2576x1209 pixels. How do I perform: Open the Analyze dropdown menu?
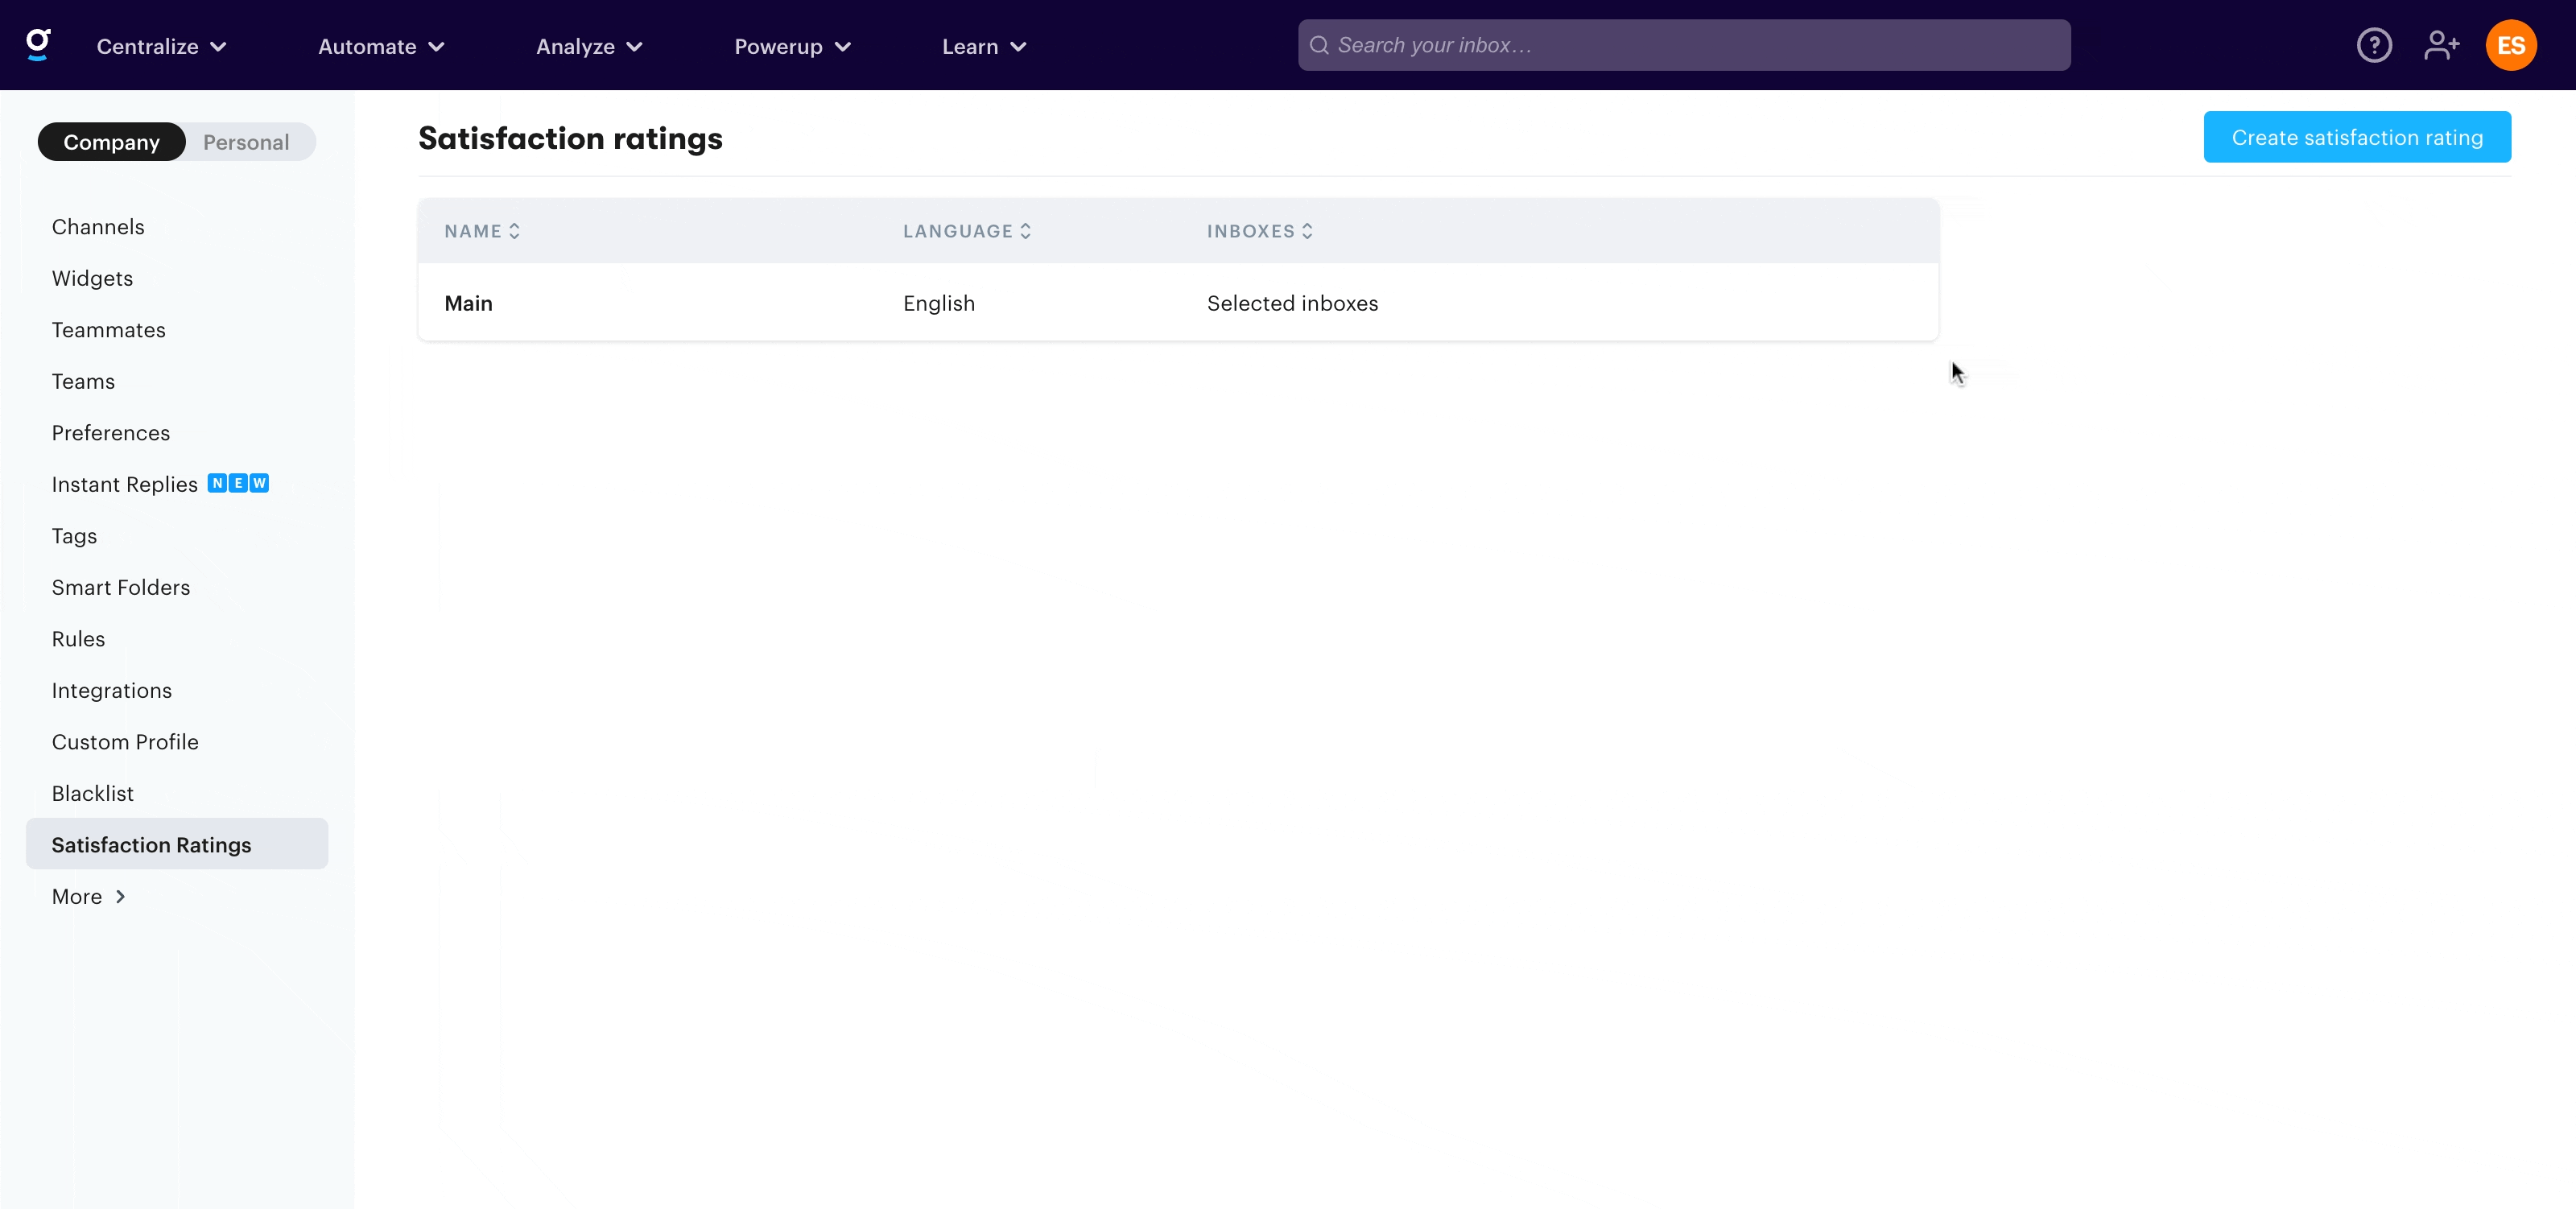click(x=589, y=46)
